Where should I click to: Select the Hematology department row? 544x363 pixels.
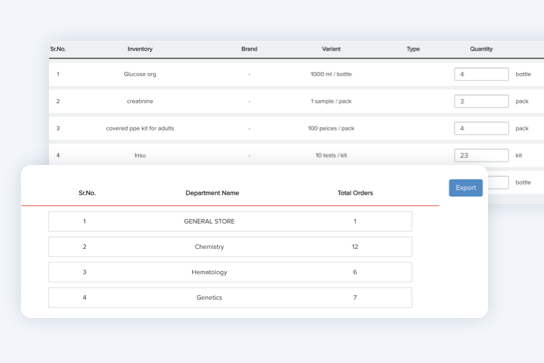pyautogui.click(x=230, y=272)
